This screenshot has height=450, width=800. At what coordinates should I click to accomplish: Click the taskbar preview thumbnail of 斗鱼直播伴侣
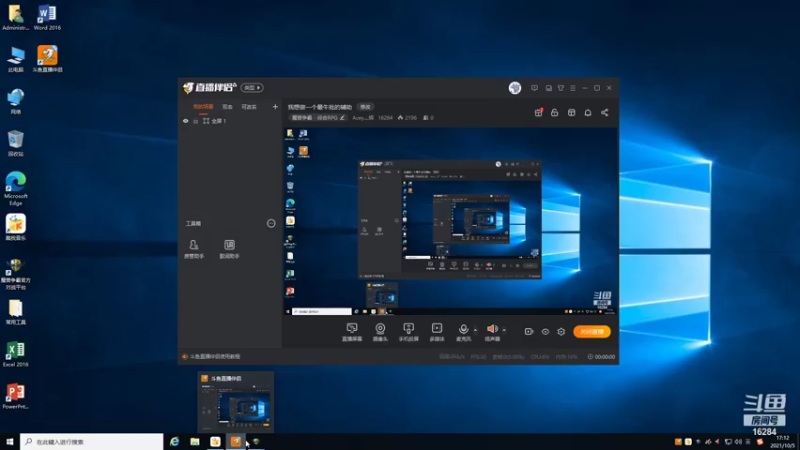coord(236,402)
